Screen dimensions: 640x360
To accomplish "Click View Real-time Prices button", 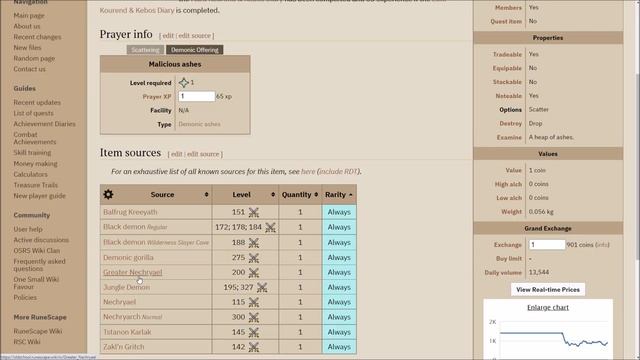I will pyautogui.click(x=548, y=289).
